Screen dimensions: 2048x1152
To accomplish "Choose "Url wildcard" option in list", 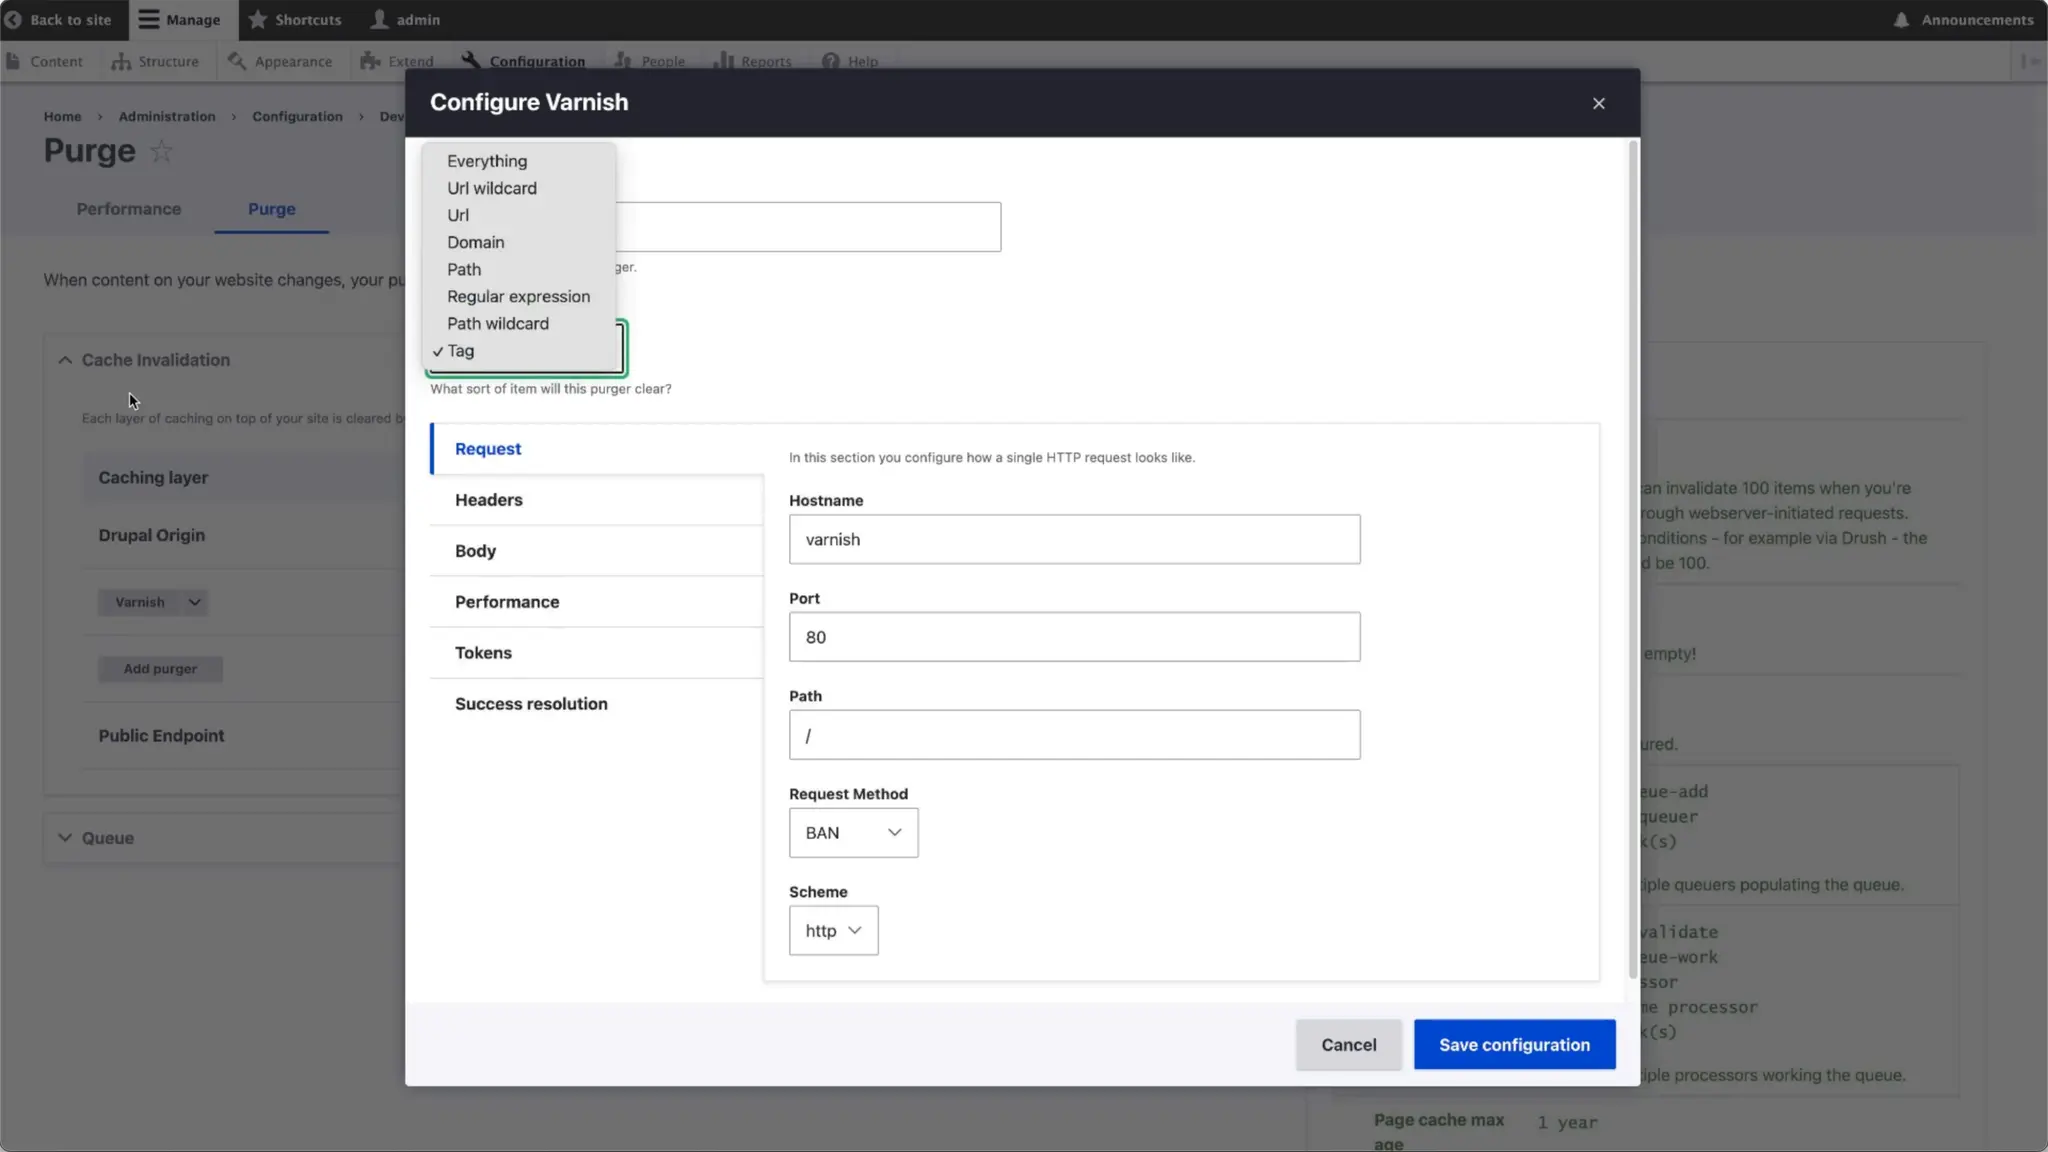I will (x=491, y=188).
